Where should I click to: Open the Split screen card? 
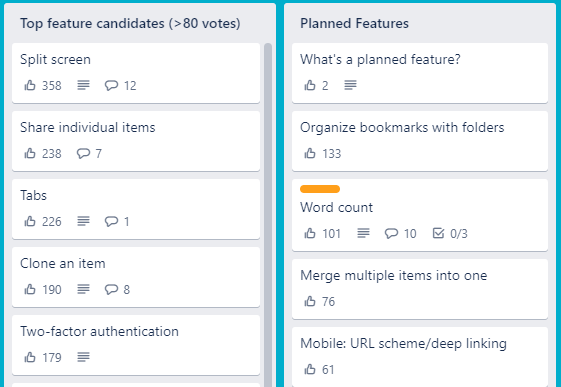pos(136,73)
